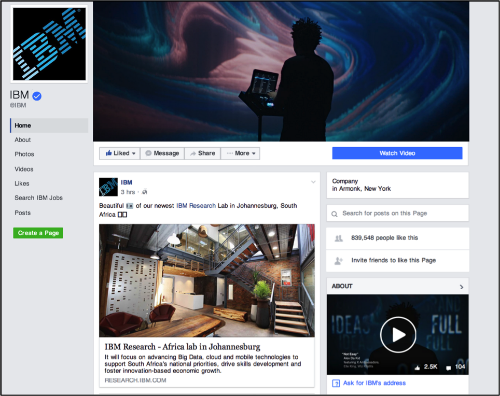Click Search for posts on this Page field
The image size is (500, 396).
click(397, 213)
